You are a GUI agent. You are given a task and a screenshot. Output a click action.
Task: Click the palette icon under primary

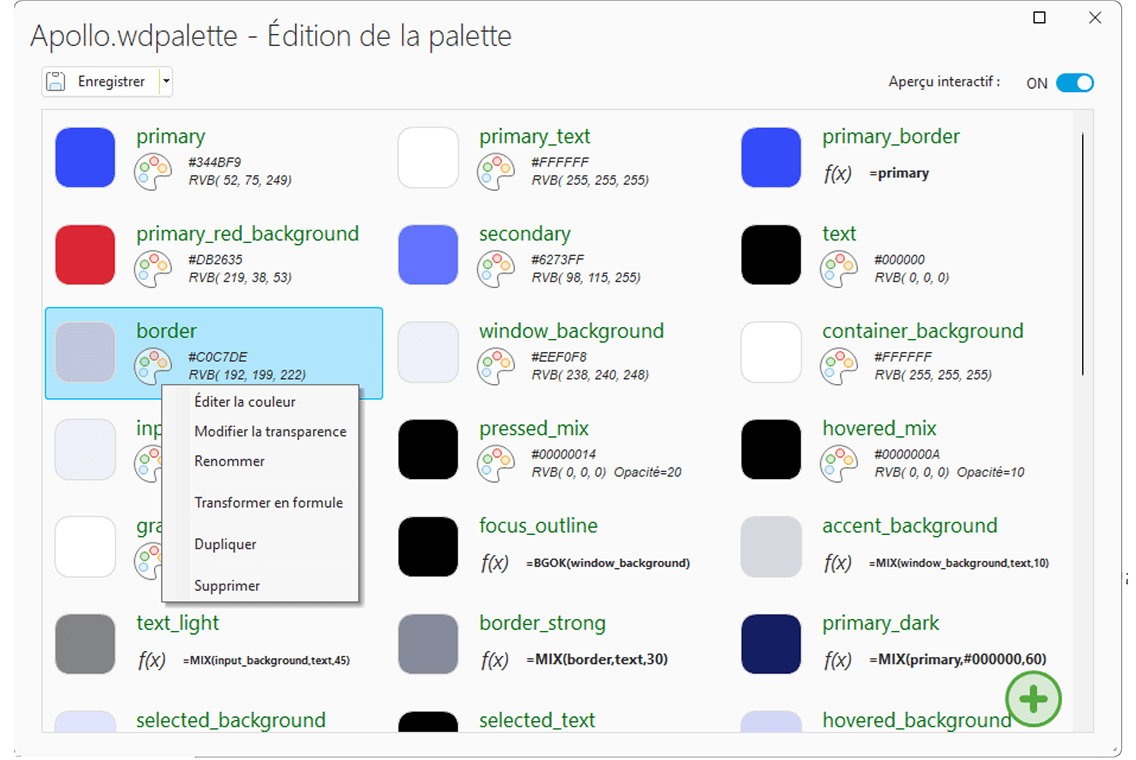tap(152, 172)
